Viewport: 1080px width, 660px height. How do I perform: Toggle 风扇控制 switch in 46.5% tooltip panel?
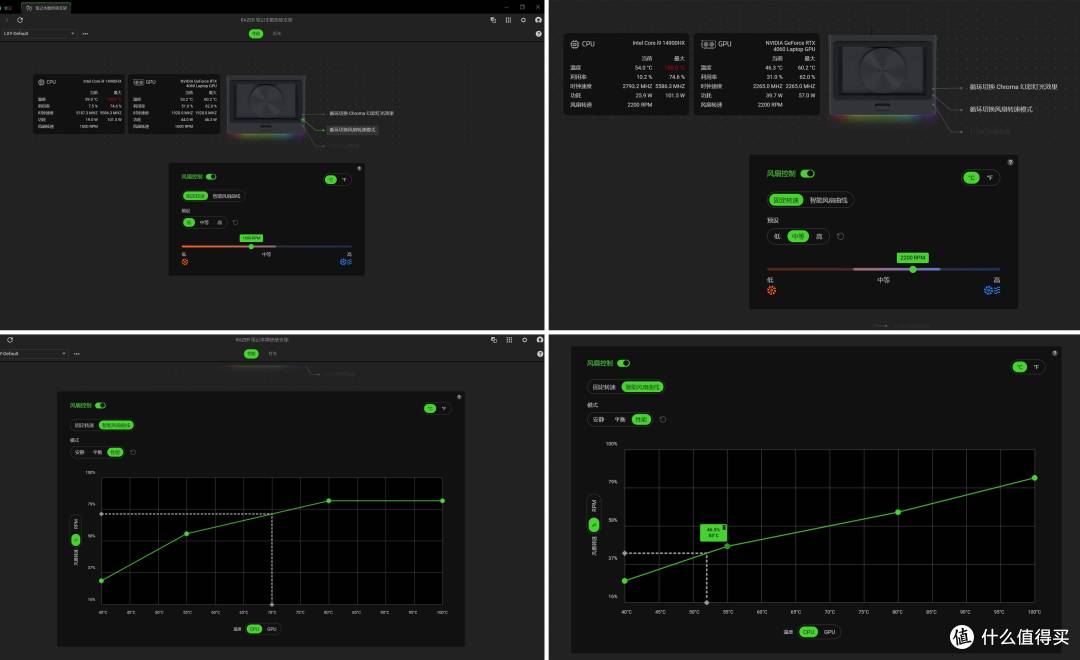(x=623, y=363)
